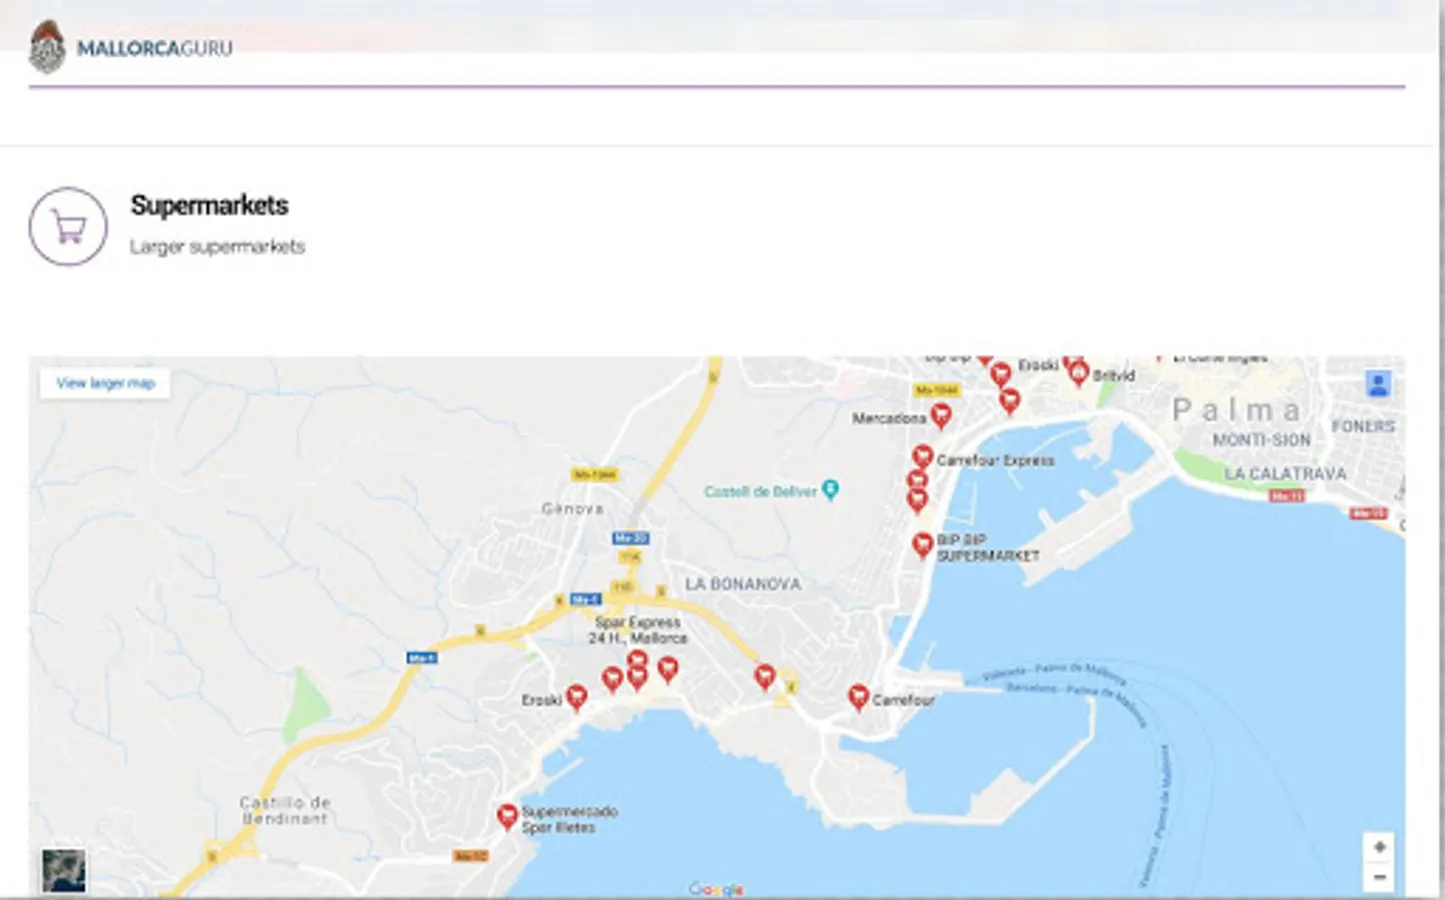
Task: Select the Carrefour Express map pin
Action: 922,459
